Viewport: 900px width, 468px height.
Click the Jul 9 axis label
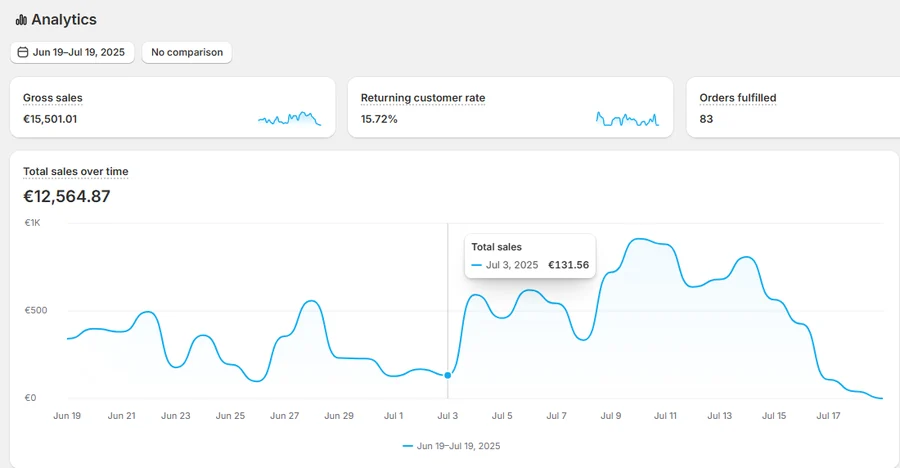pos(611,416)
